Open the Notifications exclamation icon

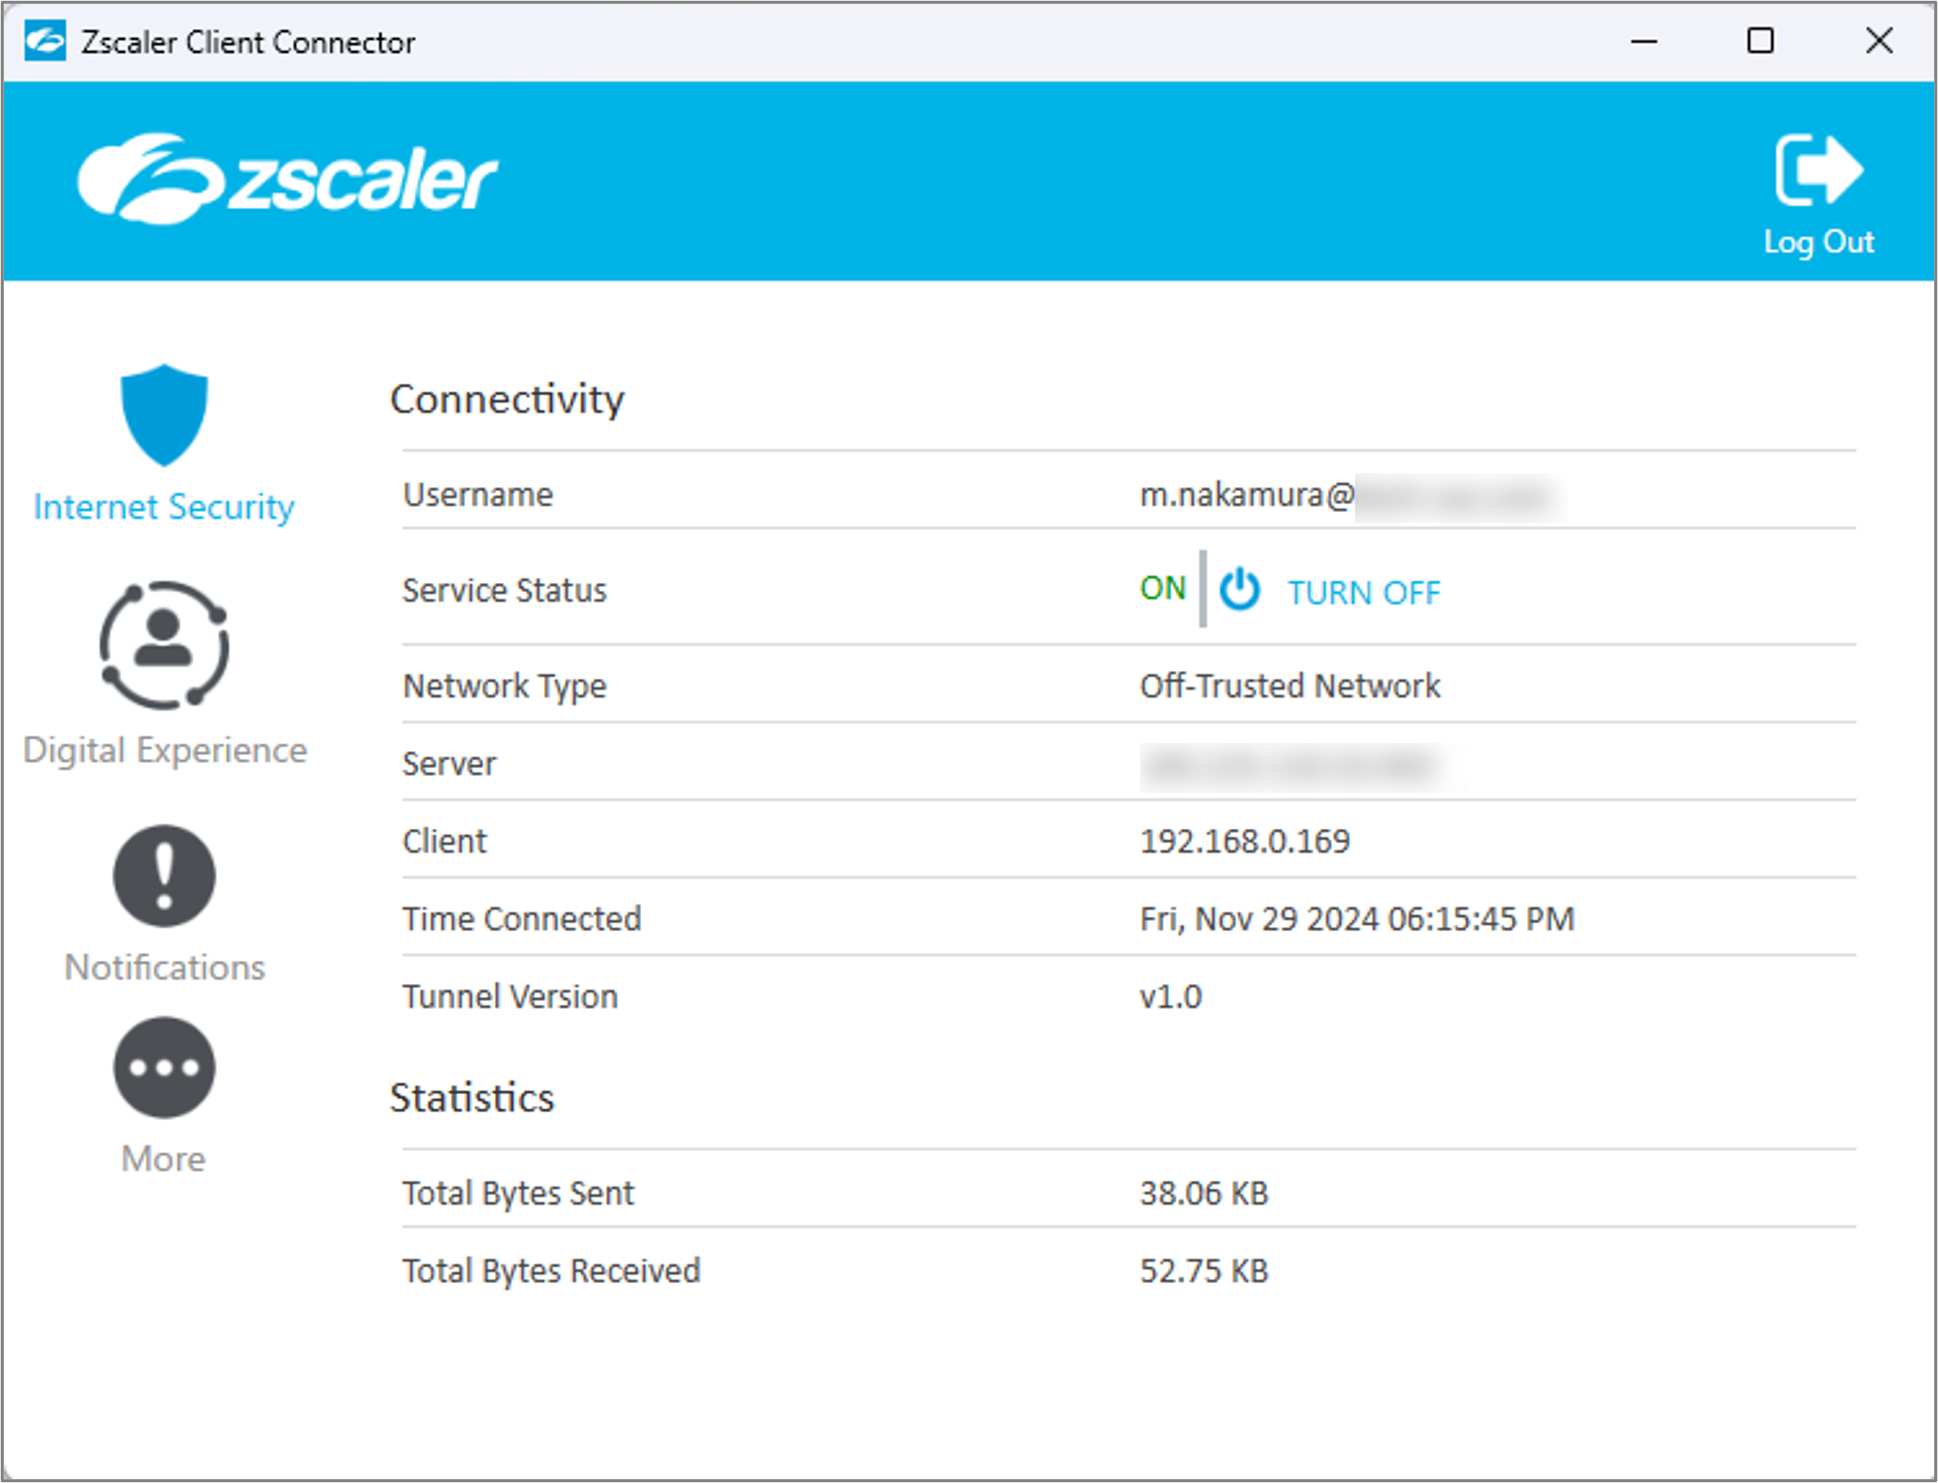coord(164,875)
